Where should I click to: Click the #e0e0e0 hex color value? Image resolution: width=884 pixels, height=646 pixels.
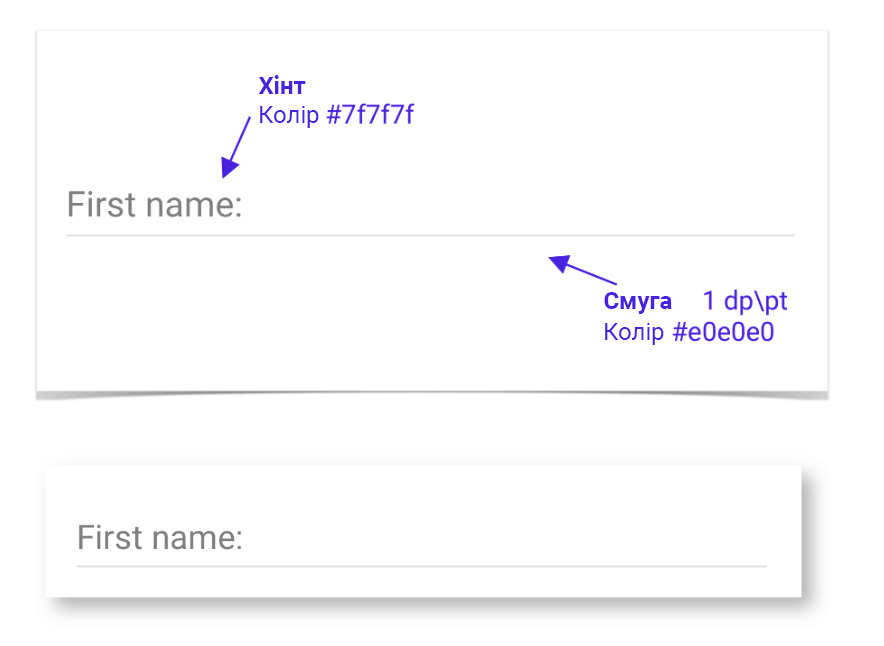point(723,332)
